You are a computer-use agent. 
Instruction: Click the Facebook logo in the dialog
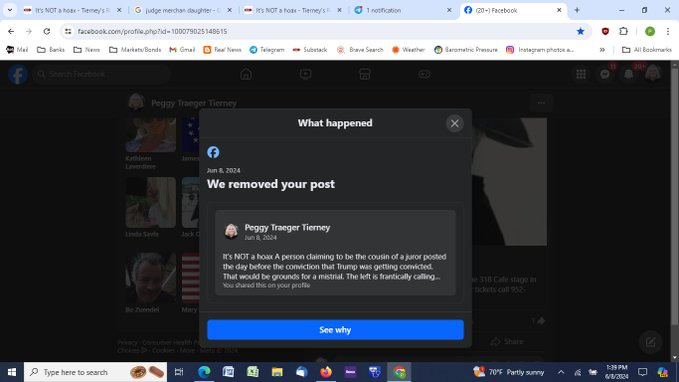click(213, 152)
